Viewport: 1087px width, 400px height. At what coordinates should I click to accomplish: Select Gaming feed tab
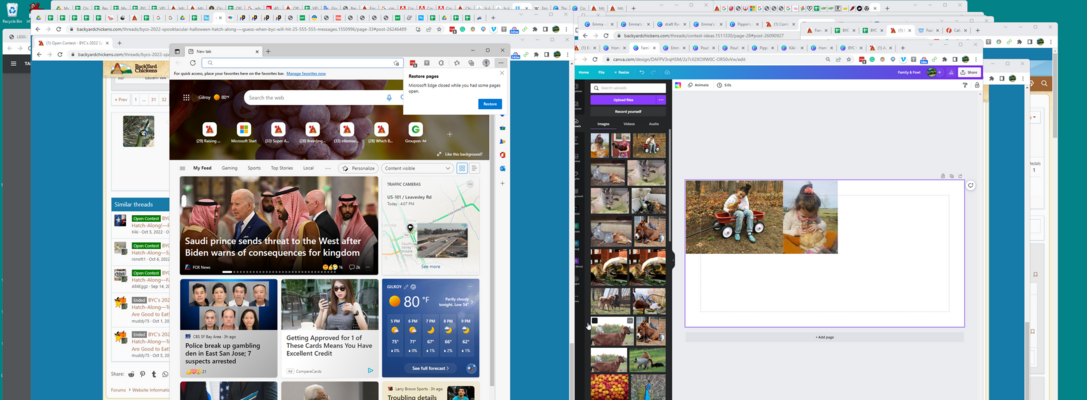coord(229,168)
